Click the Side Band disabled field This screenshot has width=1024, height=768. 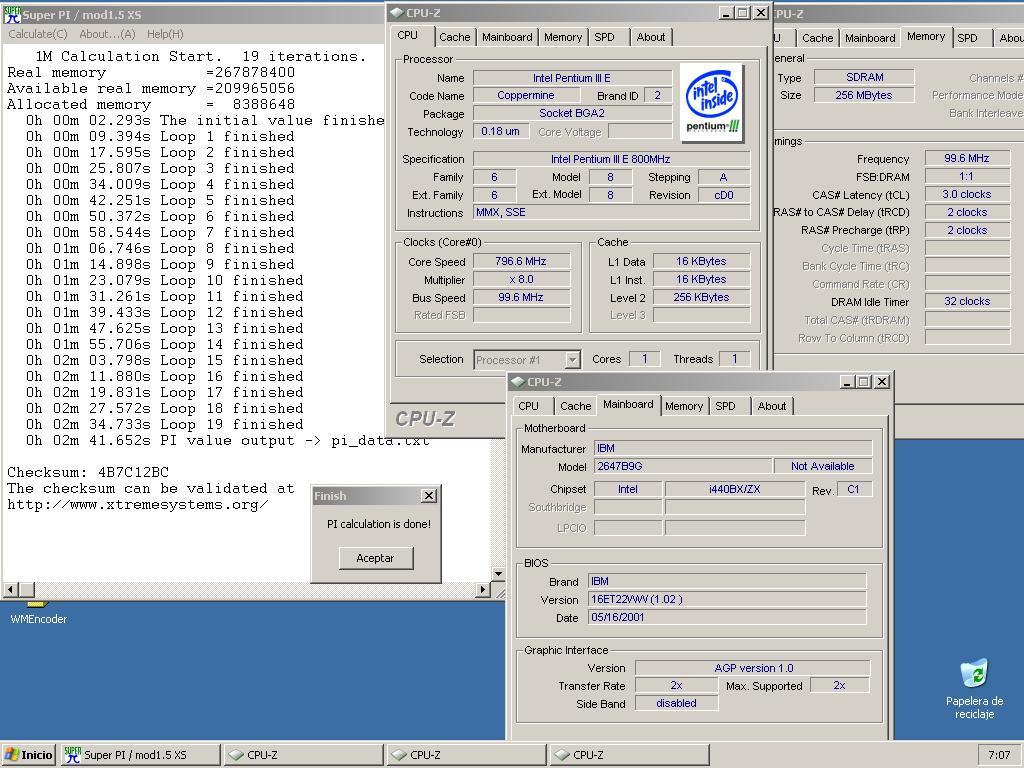(x=677, y=703)
